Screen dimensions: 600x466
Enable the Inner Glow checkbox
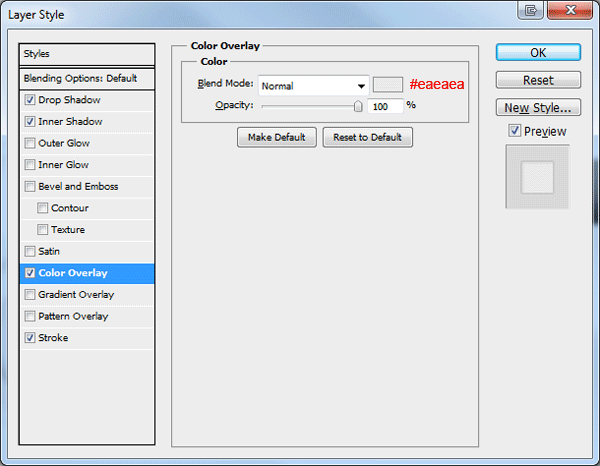[x=30, y=165]
